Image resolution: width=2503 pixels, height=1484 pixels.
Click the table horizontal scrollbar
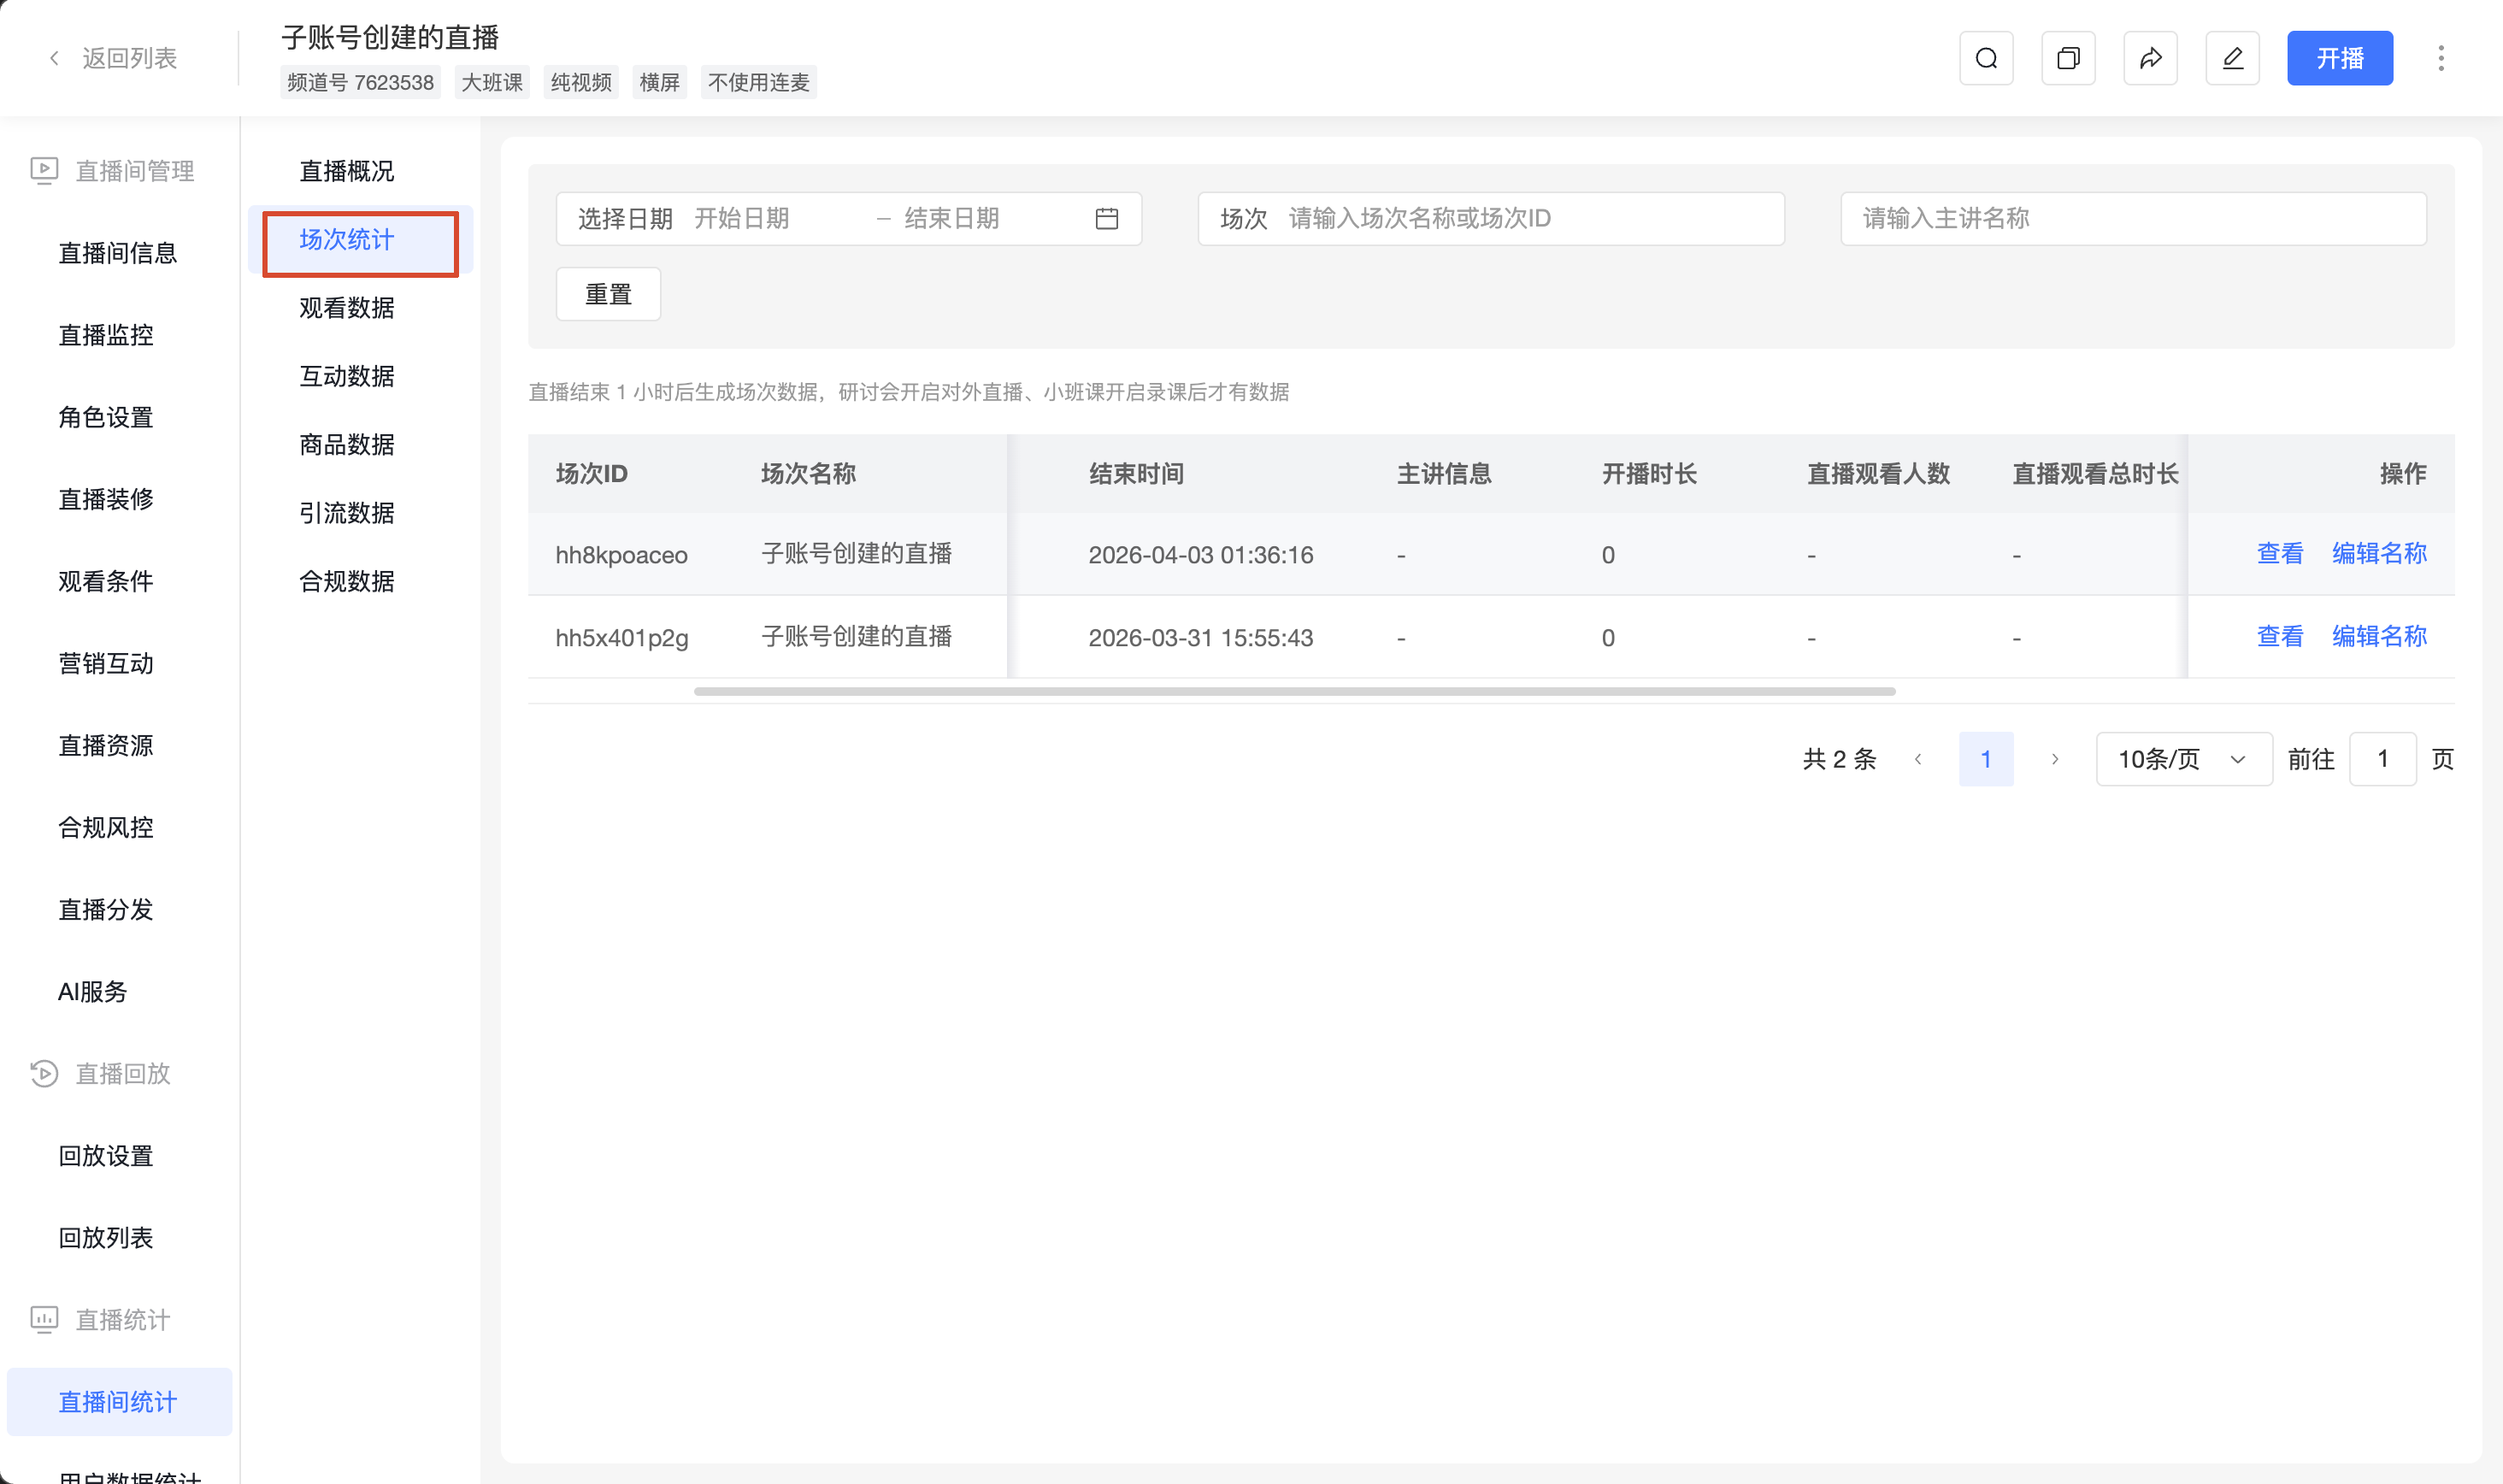click(x=1294, y=691)
